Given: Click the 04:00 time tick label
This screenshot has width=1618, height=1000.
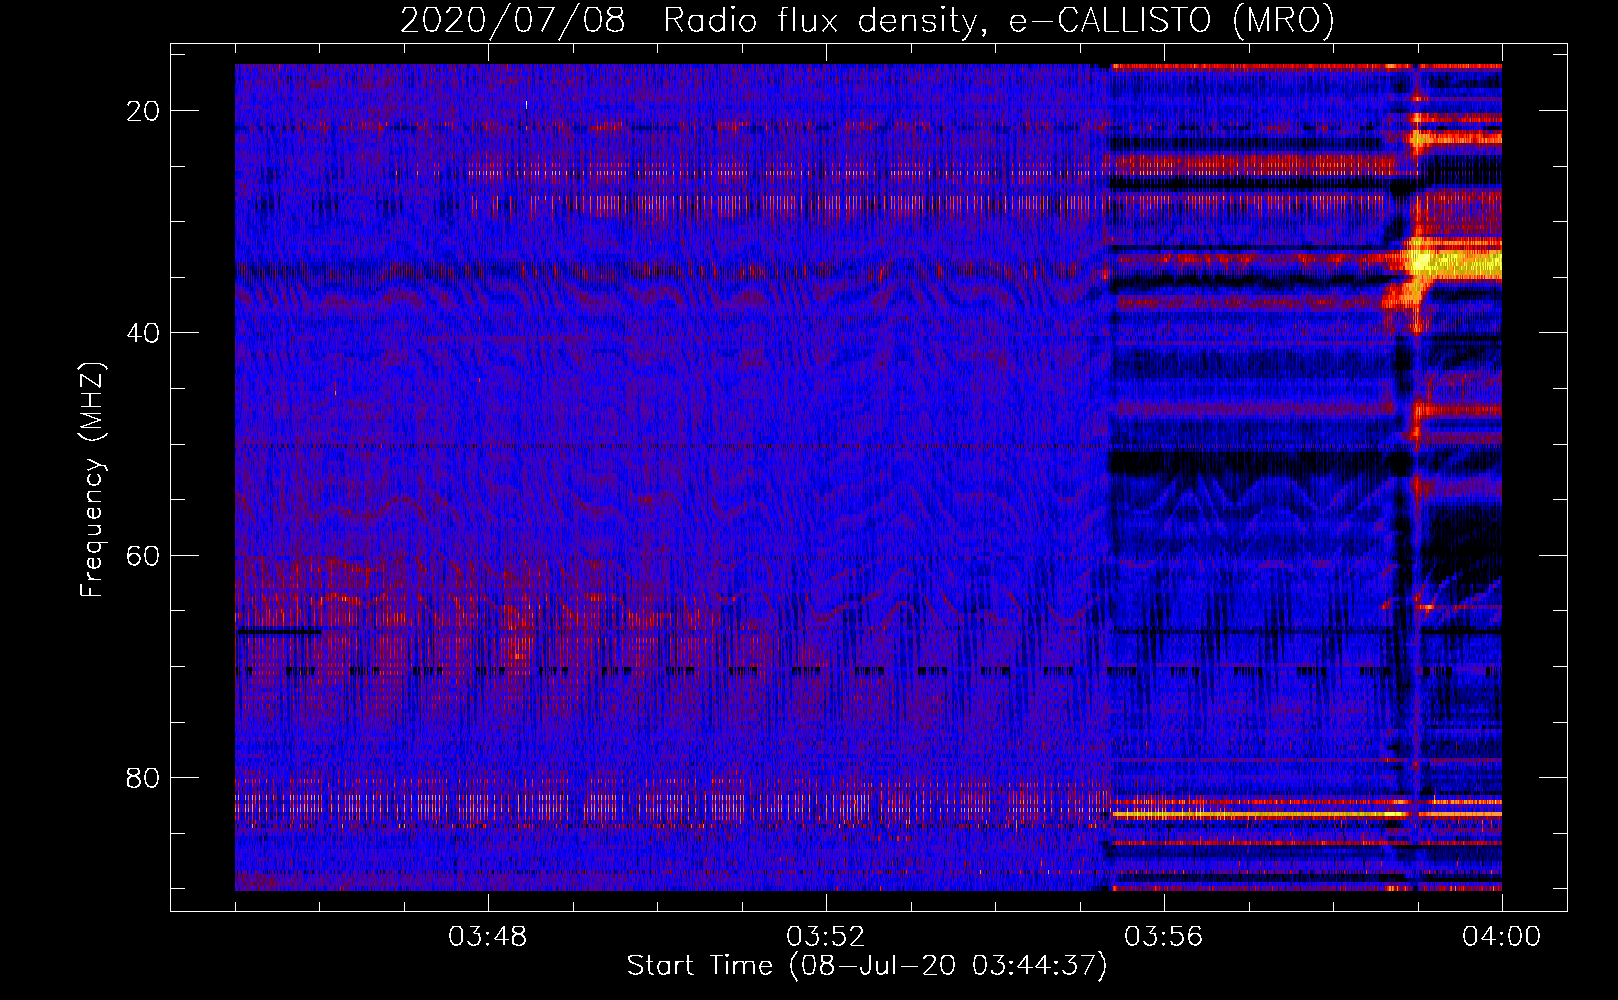Looking at the screenshot, I should click(x=1501, y=937).
